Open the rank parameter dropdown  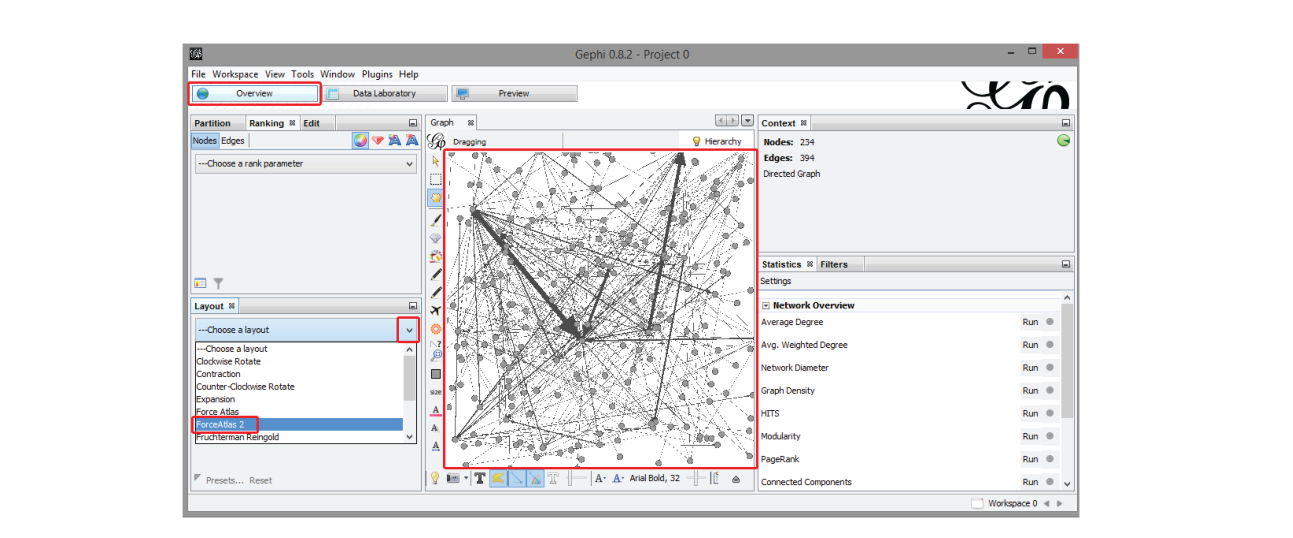pos(305,164)
